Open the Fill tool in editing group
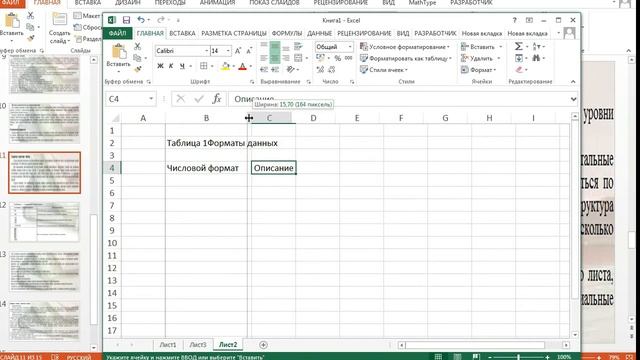This screenshot has width=640, height=360. click(x=518, y=58)
